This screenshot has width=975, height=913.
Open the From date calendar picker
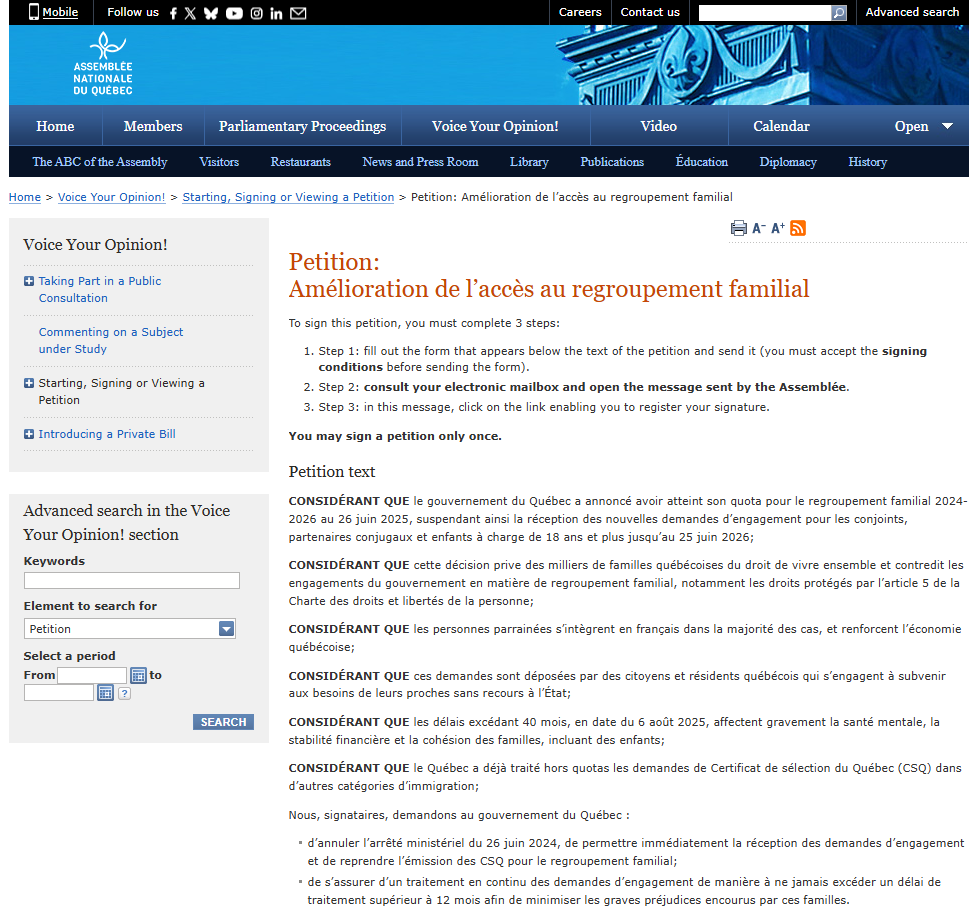click(138, 676)
